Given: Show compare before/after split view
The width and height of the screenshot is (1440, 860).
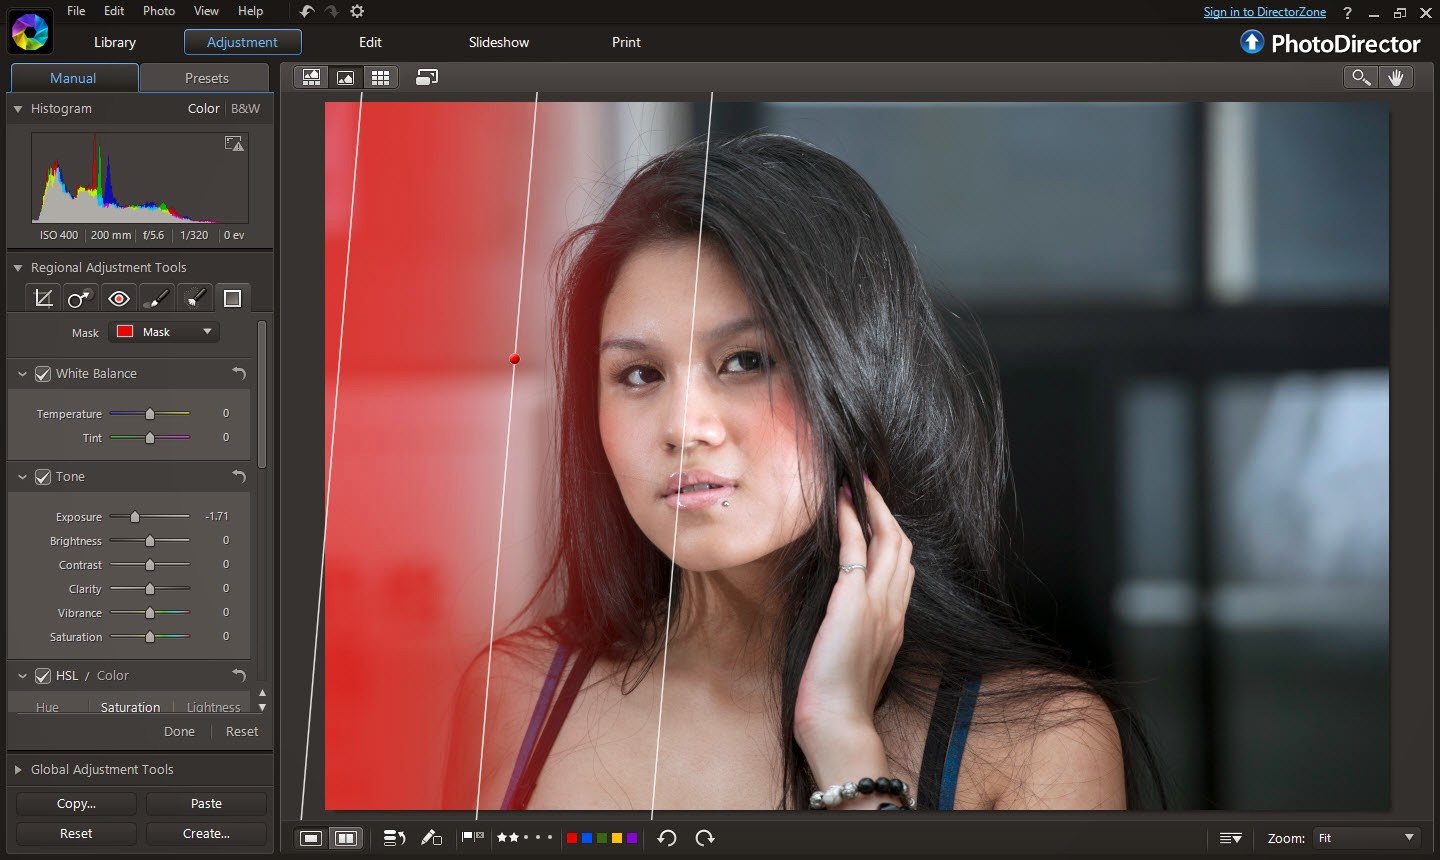Looking at the screenshot, I should click(346, 838).
